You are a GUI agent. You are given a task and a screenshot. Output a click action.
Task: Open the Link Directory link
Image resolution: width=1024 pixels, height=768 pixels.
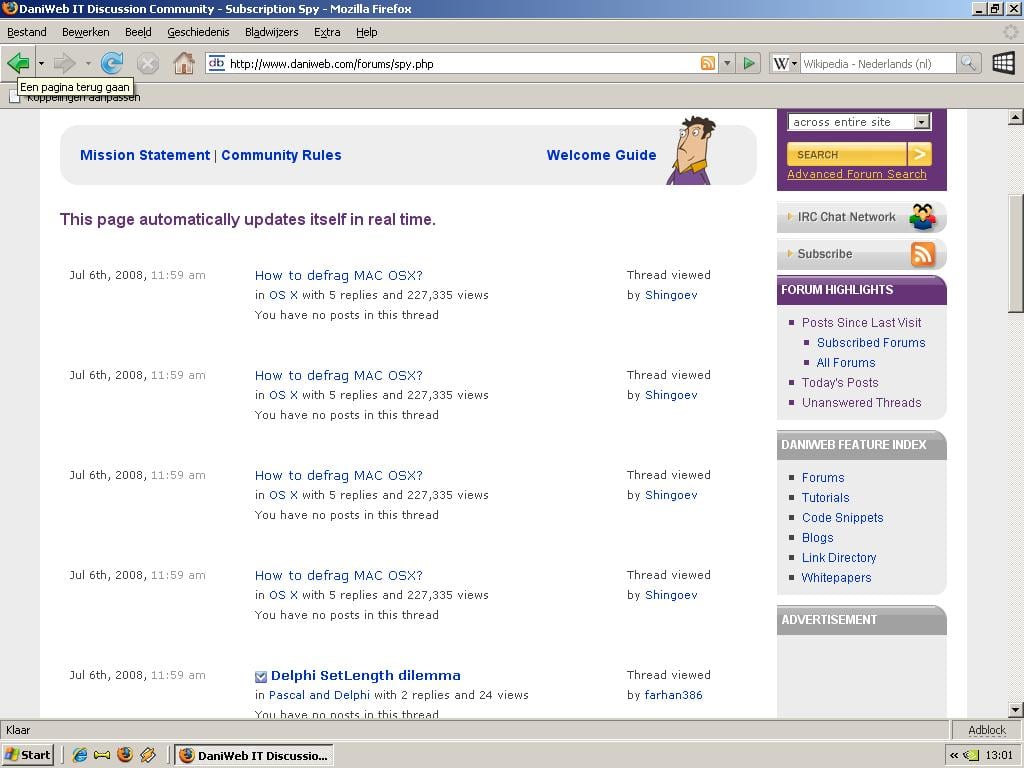[839, 558]
